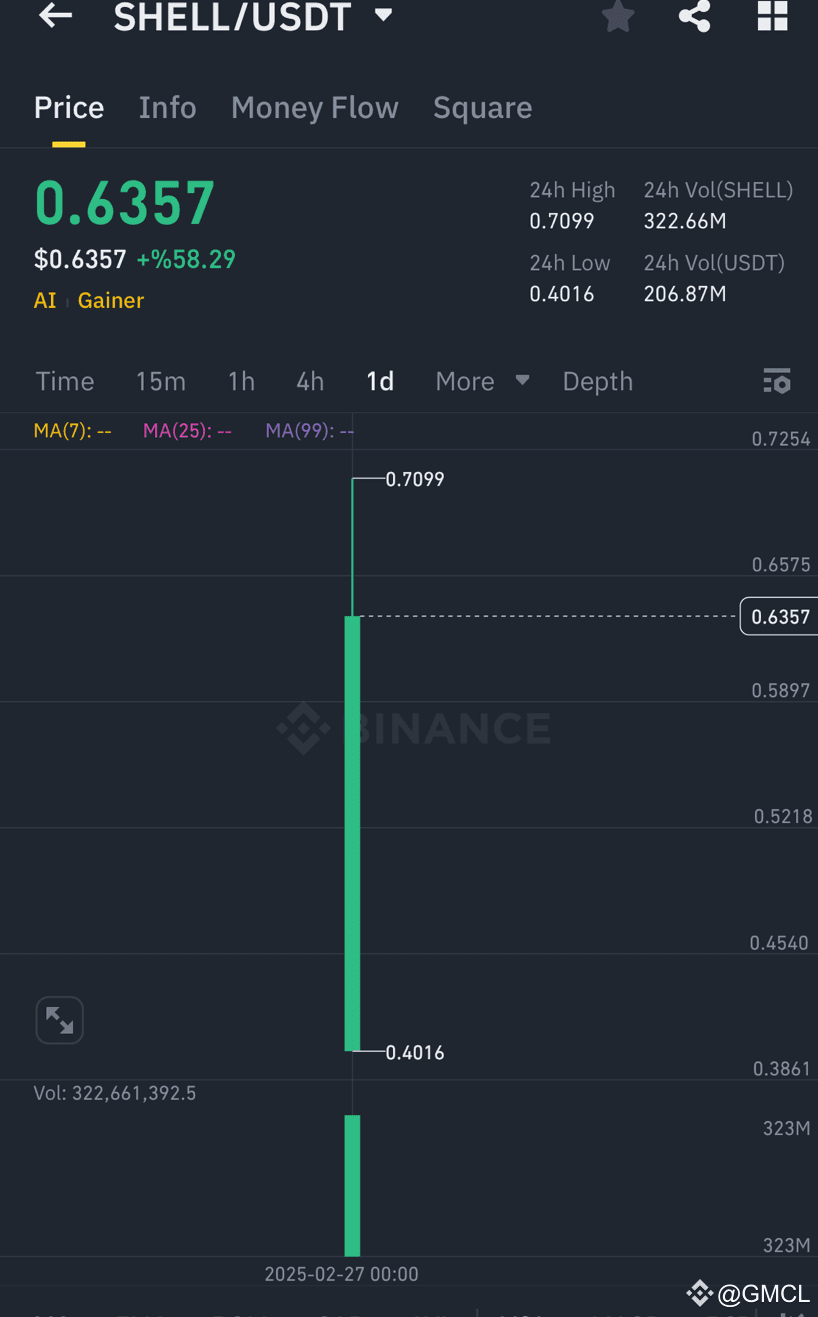This screenshot has width=818, height=1317.
Task: Switch to the Info tab
Action: (167, 108)
